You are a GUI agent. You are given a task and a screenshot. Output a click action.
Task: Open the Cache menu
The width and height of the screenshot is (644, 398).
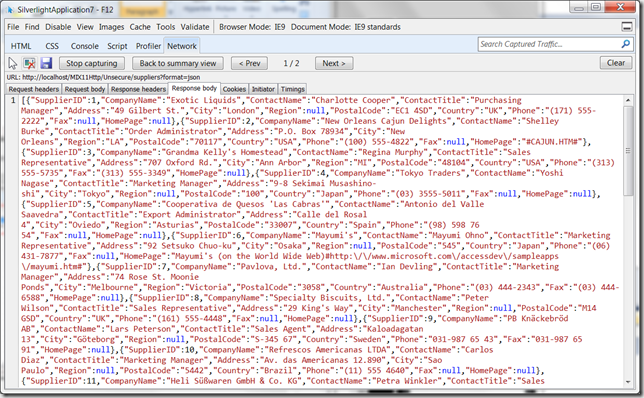click(140, 27)
